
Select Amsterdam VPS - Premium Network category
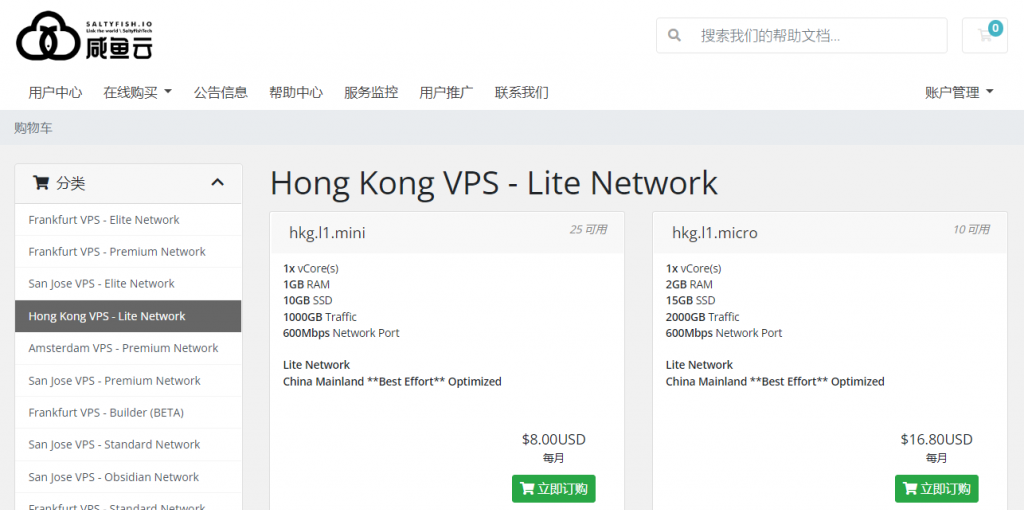[123, 348]
